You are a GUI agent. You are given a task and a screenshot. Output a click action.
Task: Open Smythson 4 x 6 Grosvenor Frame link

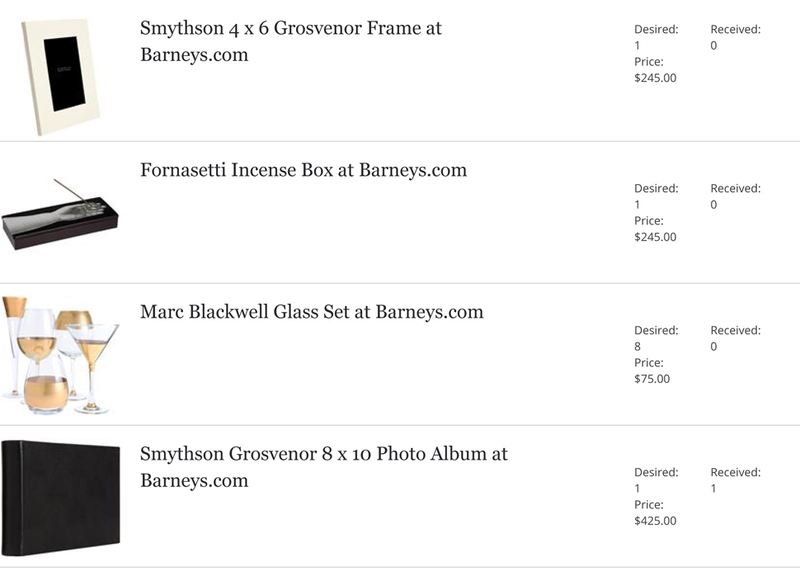(291, 41)
